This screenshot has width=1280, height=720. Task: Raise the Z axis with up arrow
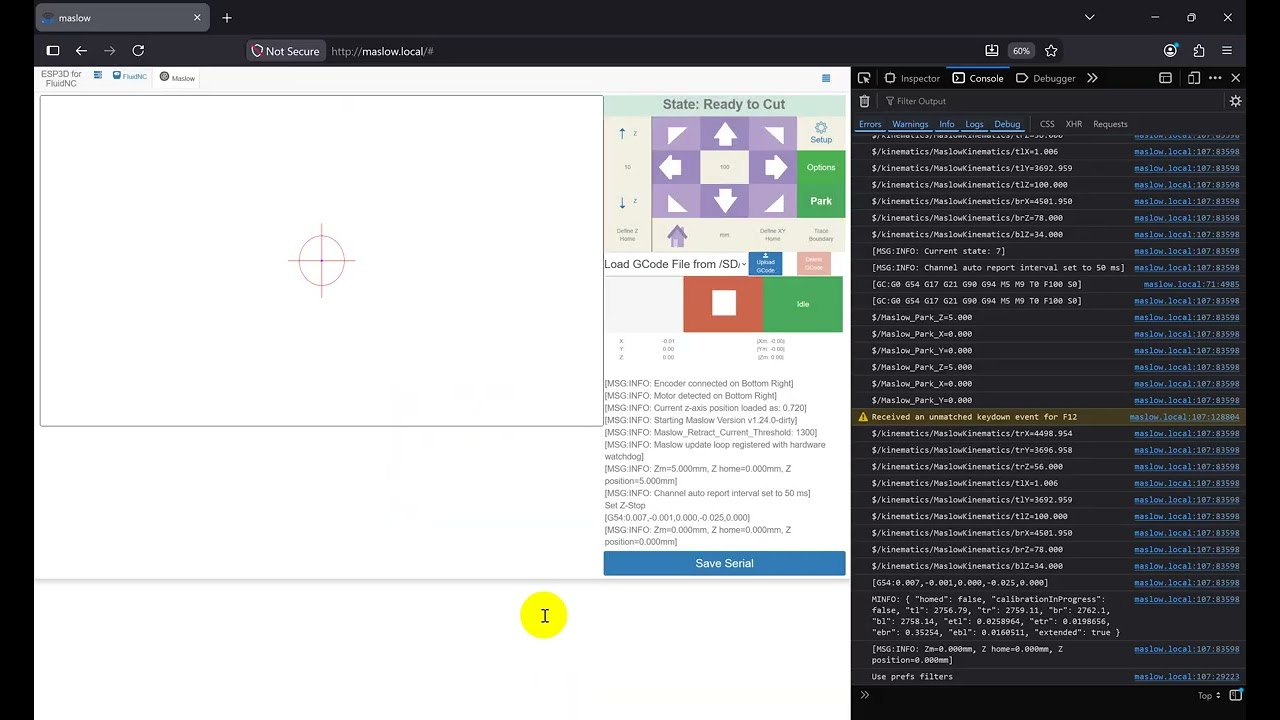coord(627,134)
